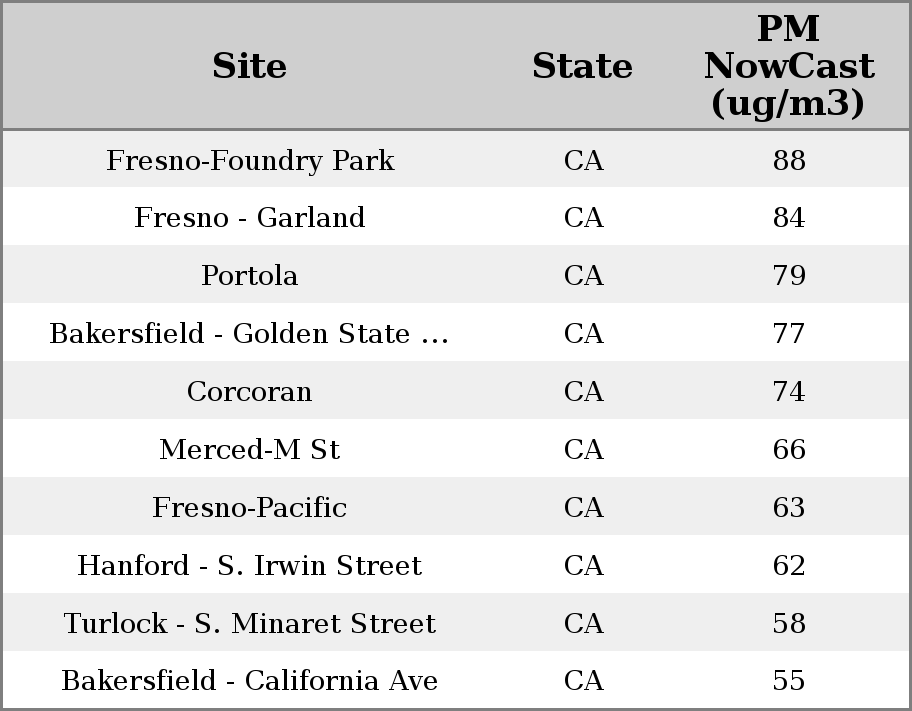Select the PM value 84
Viewport: 912px width, 711px height.
789,218
